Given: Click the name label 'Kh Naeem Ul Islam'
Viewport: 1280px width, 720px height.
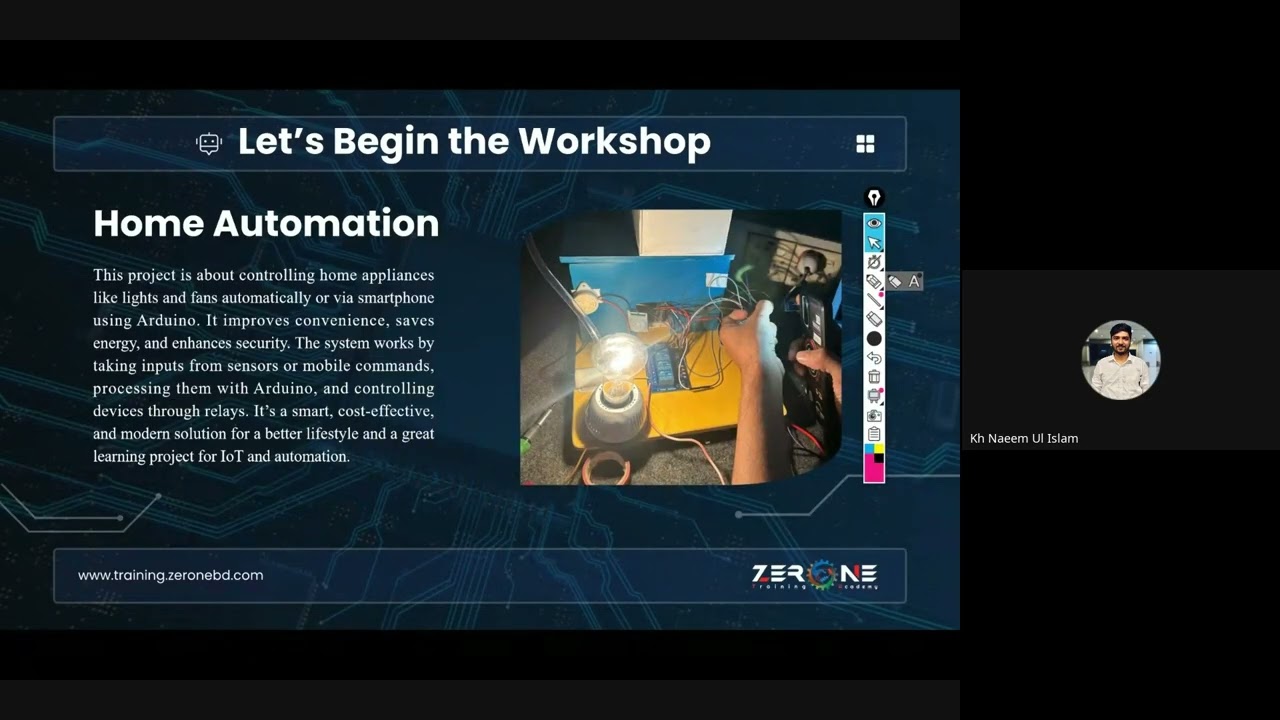Looking at the screenshot, I should coord(1024,438).
